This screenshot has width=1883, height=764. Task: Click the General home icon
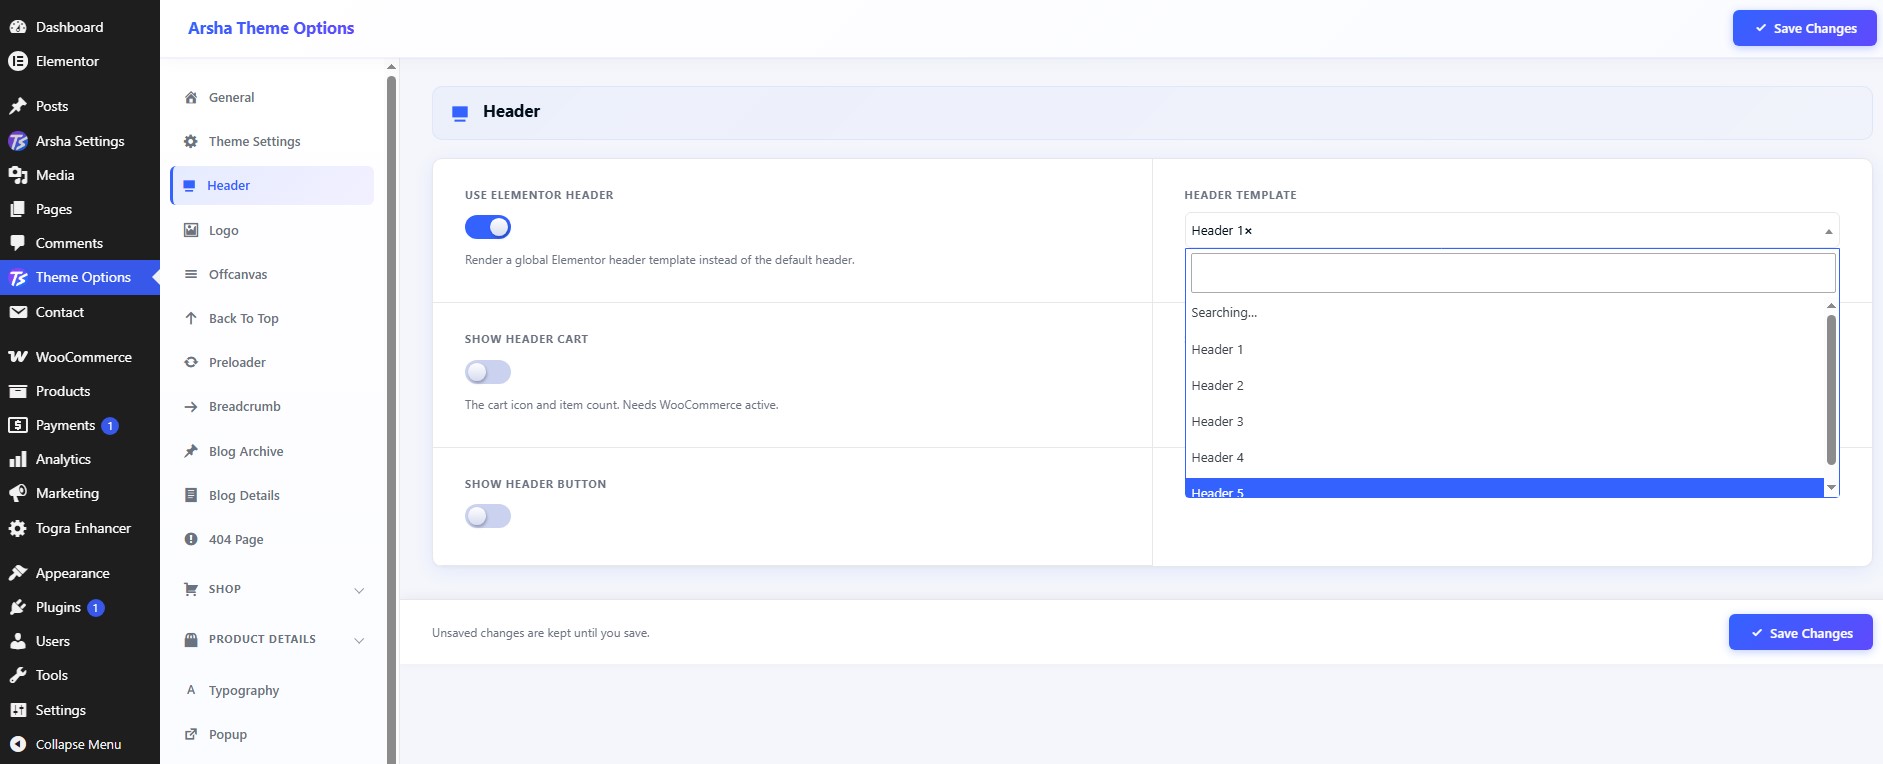coord(191,97)
